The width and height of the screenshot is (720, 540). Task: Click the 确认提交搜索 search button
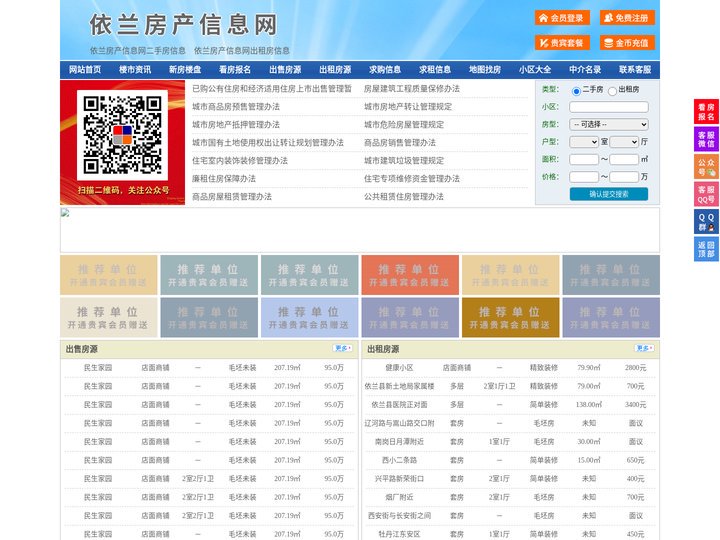[x=609, y=194]
